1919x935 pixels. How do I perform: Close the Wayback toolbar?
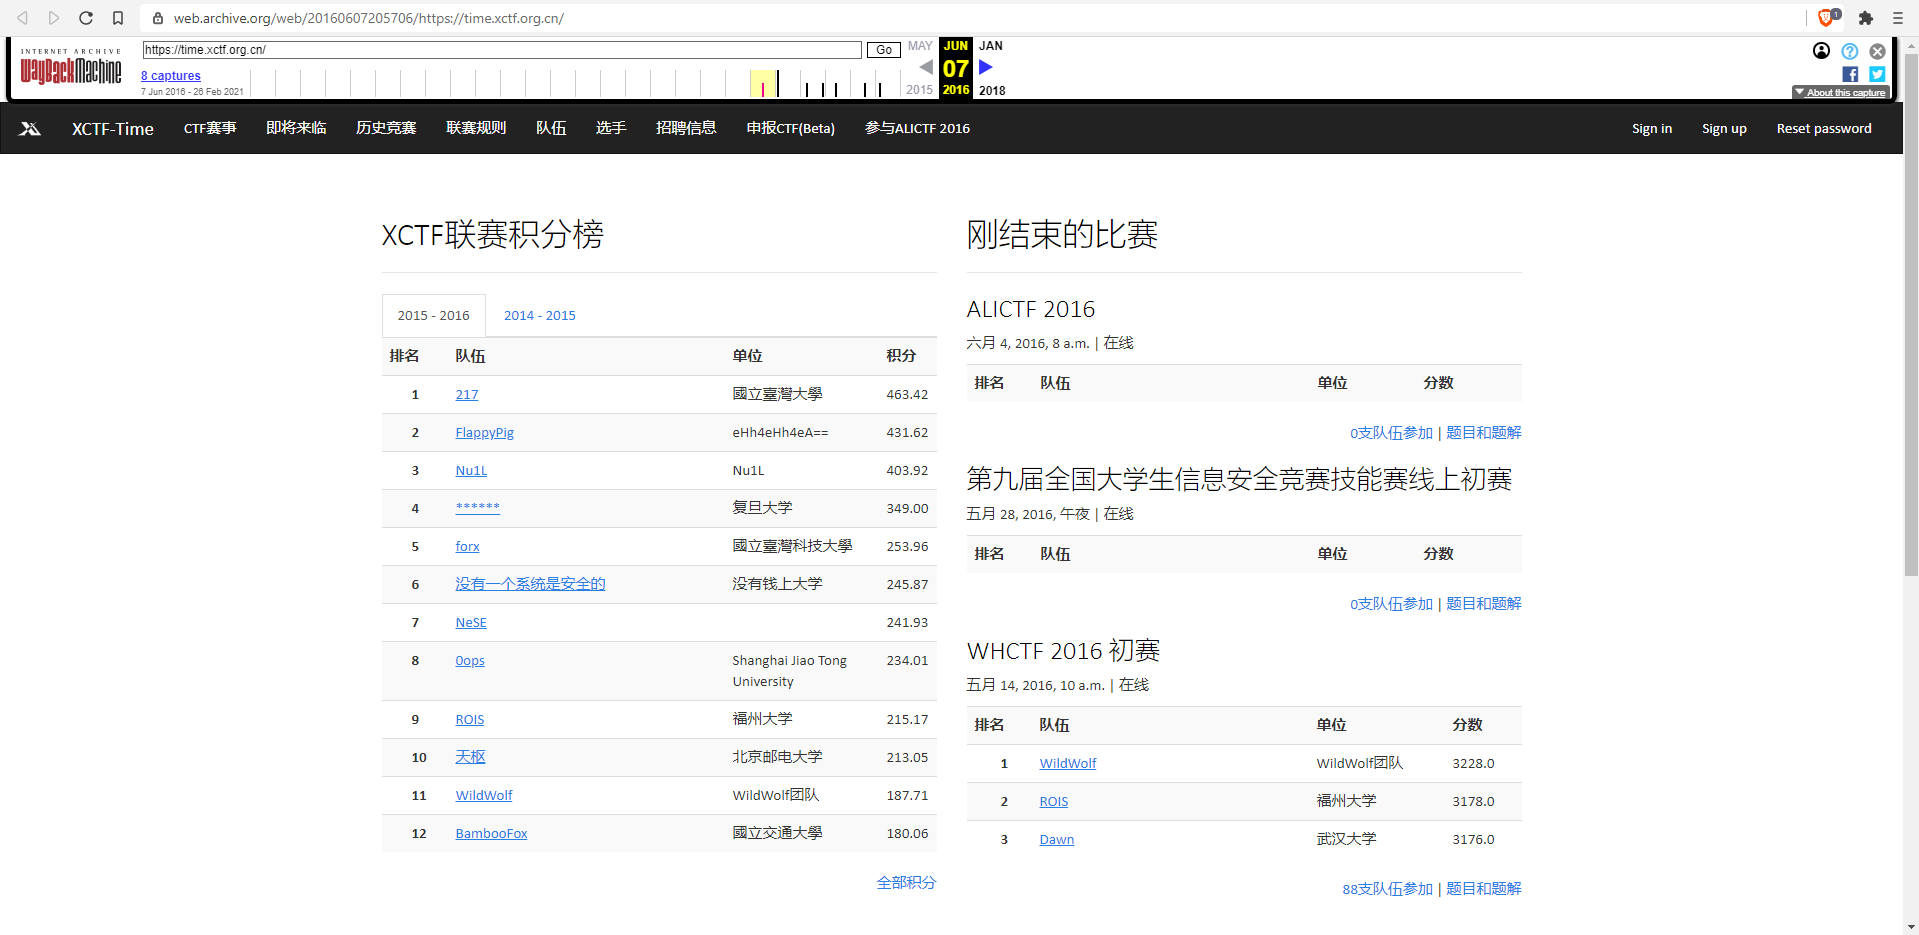tap(1878, 51)
